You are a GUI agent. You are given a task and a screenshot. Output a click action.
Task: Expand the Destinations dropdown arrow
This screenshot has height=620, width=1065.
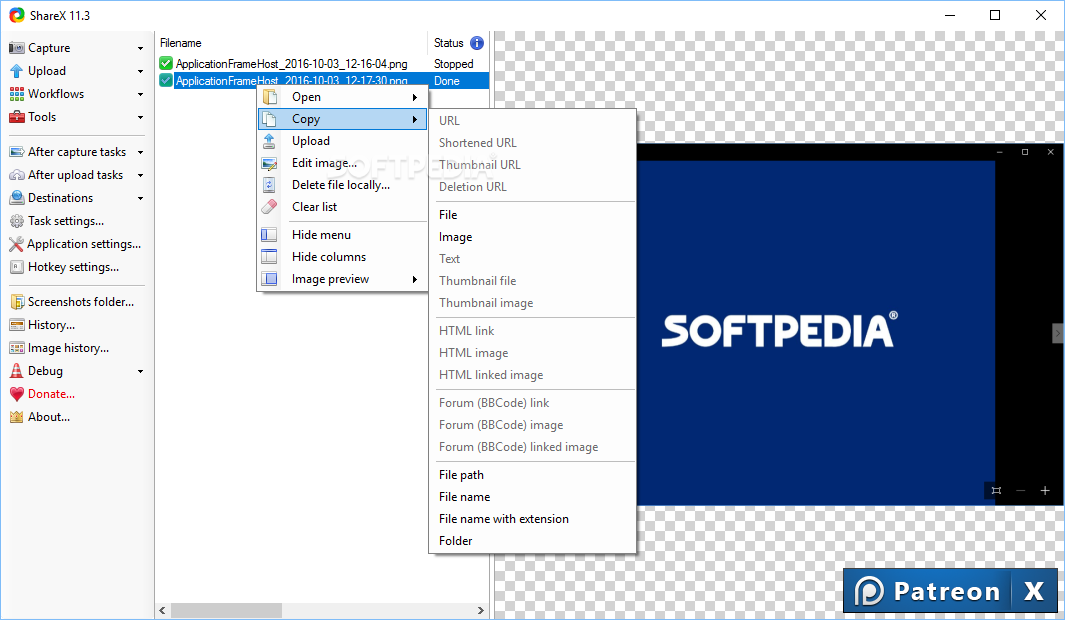point(141,198)
